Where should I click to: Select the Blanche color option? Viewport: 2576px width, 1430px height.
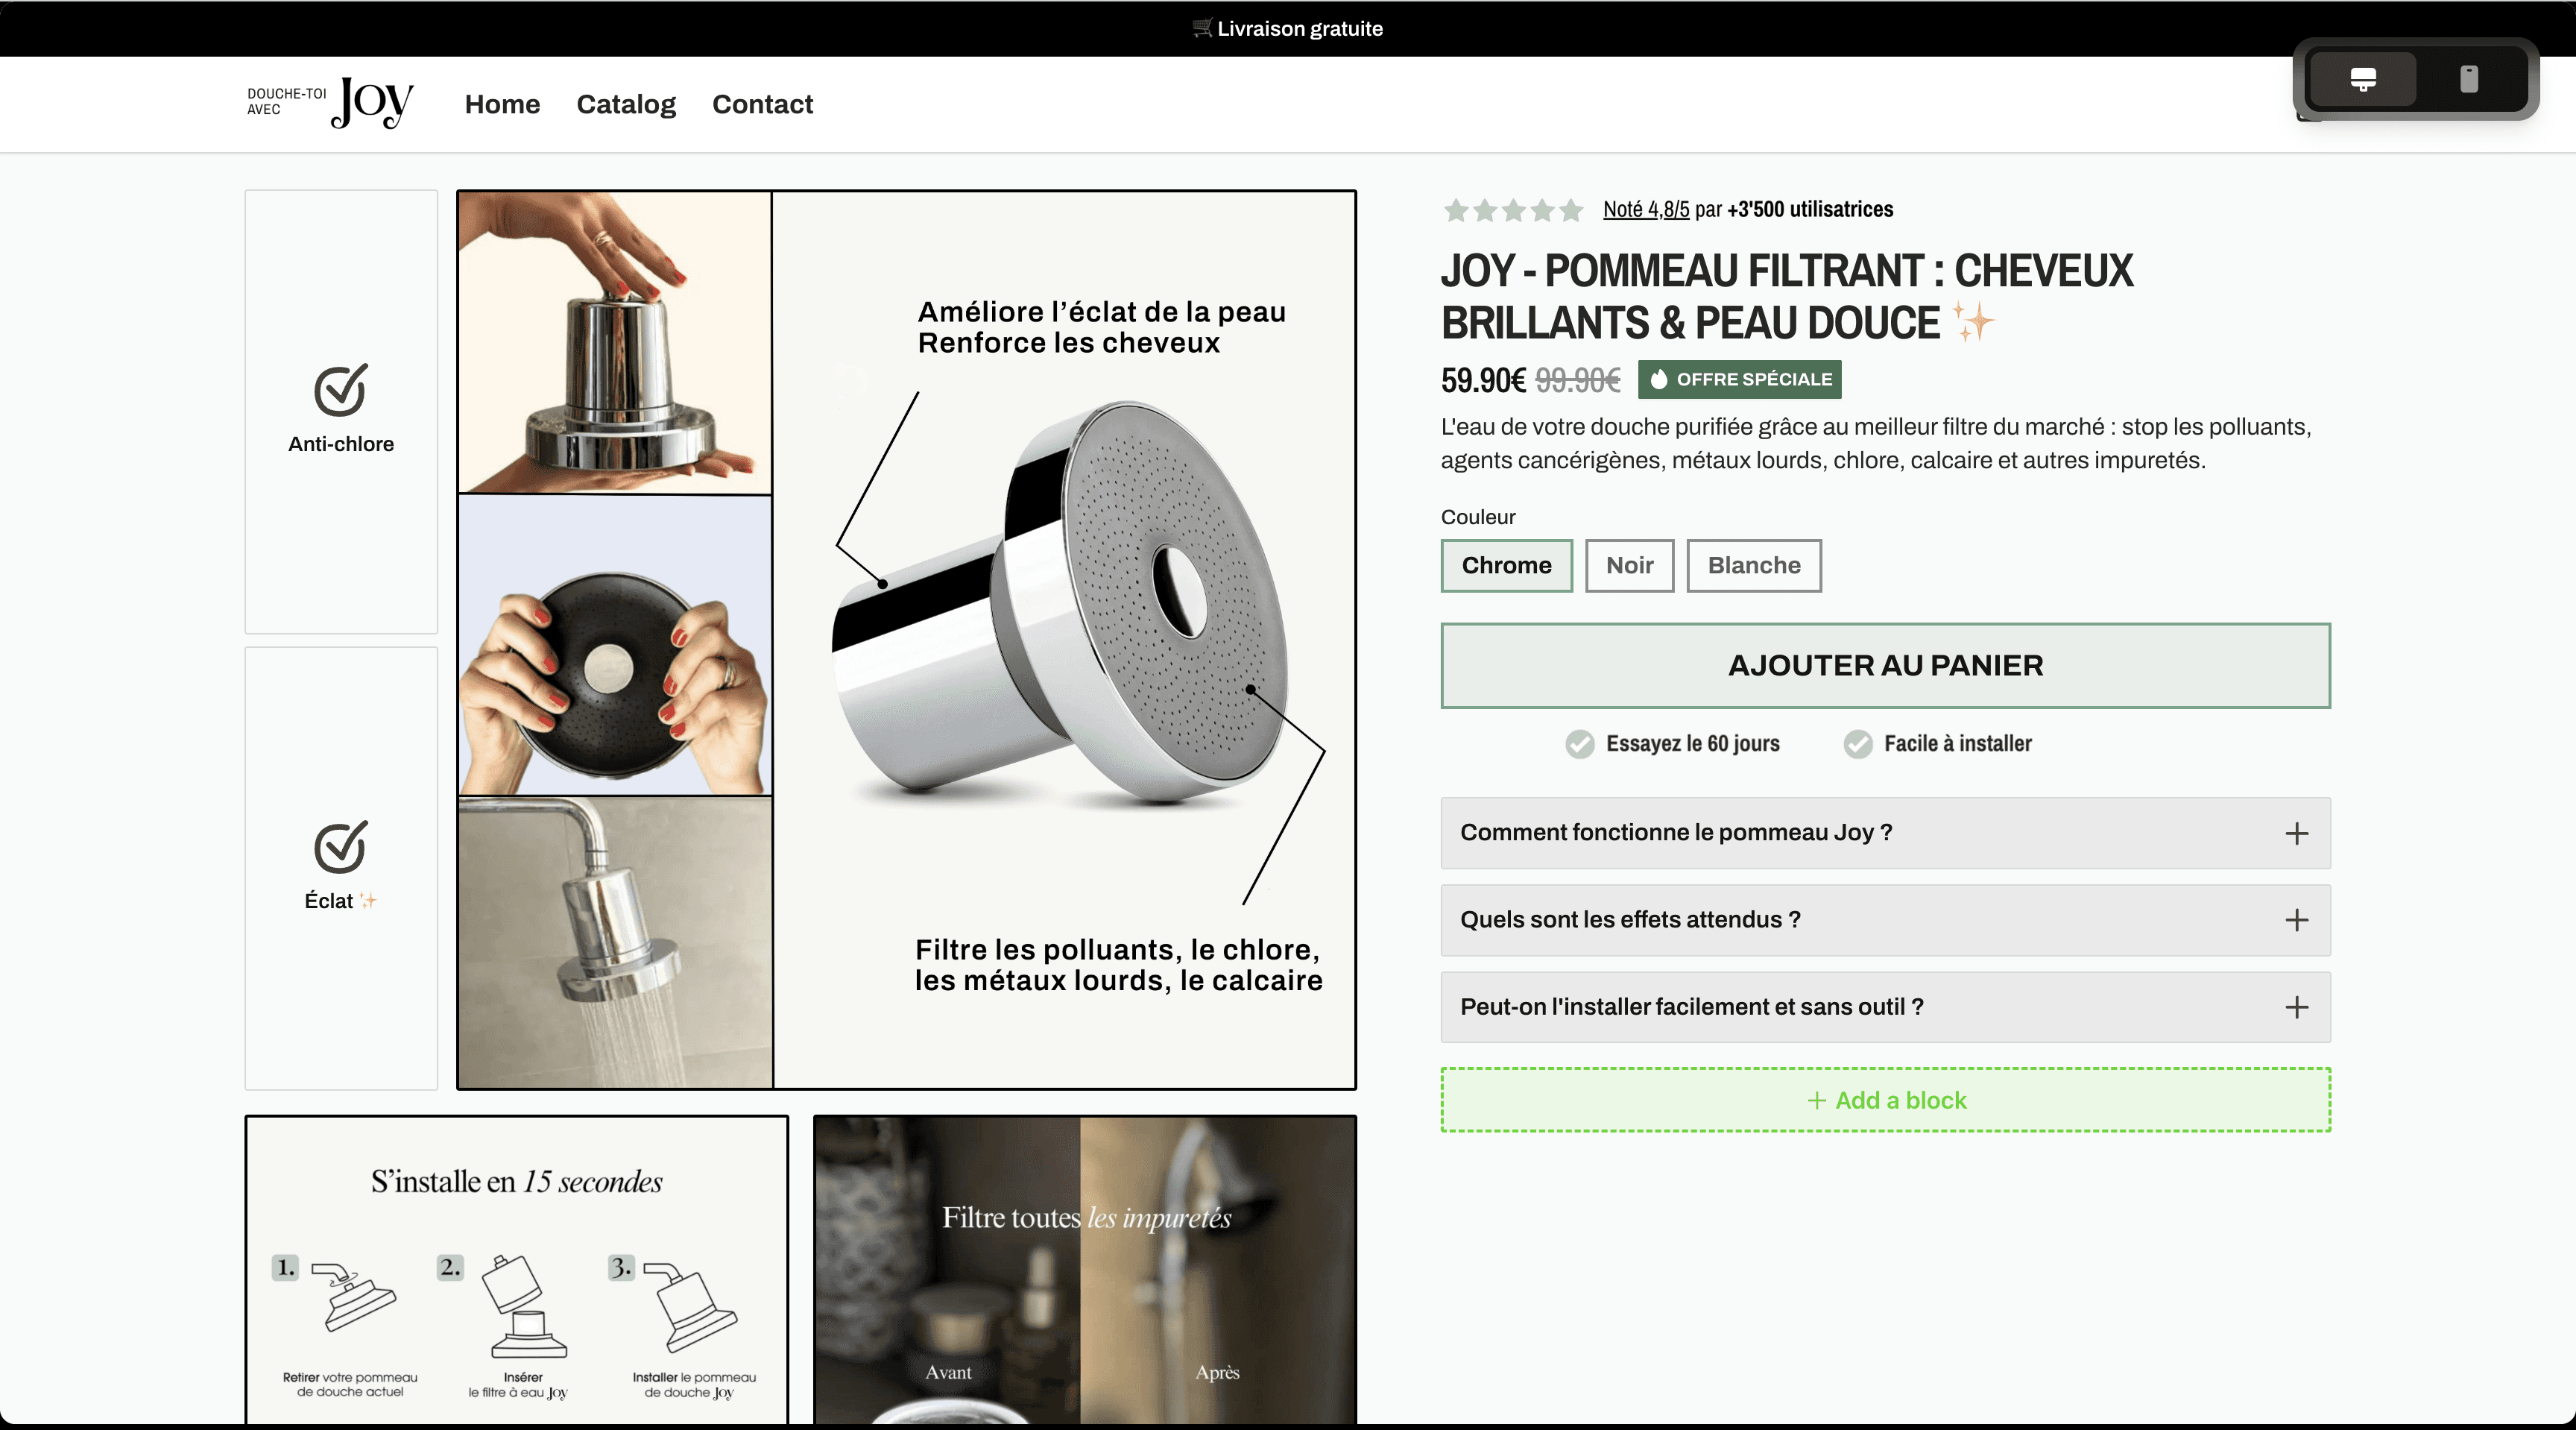(1753, 566)
